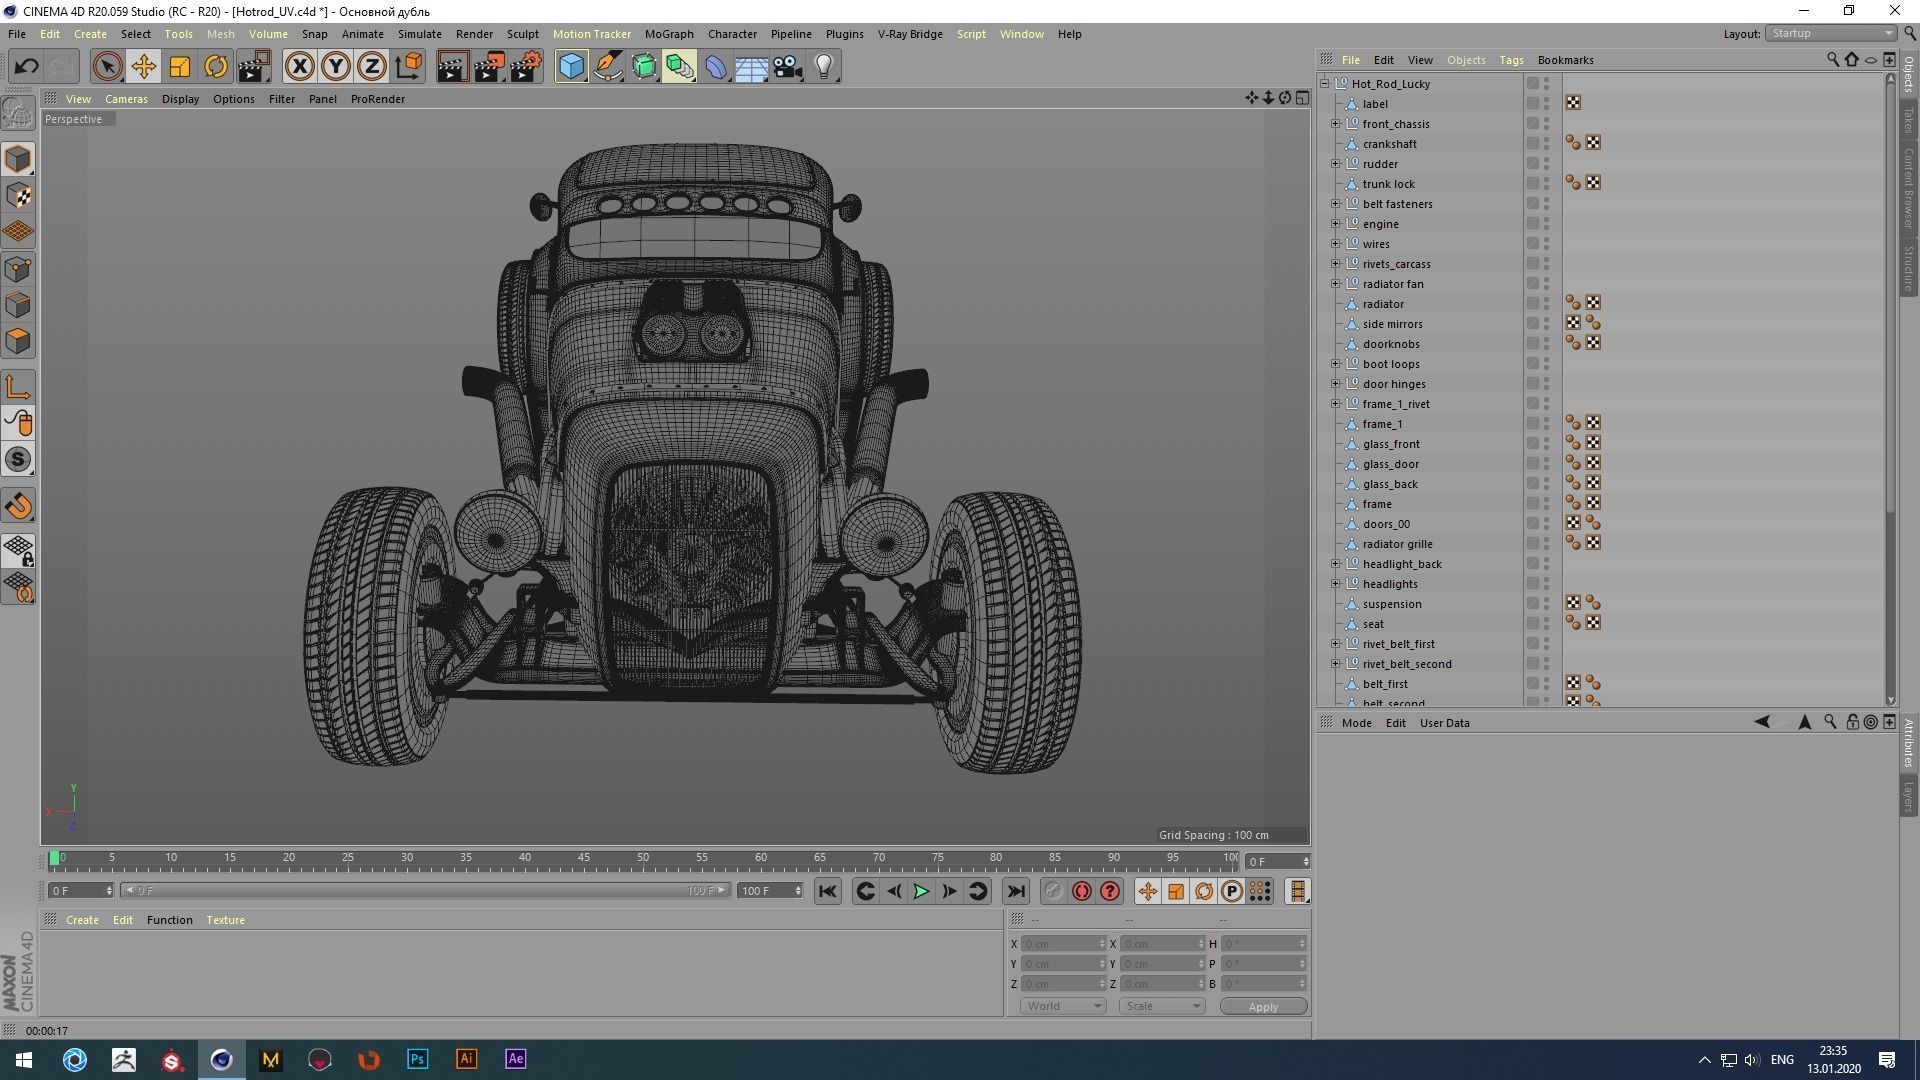
Task: Switch to Texture mode
Action: coord(18,196)
